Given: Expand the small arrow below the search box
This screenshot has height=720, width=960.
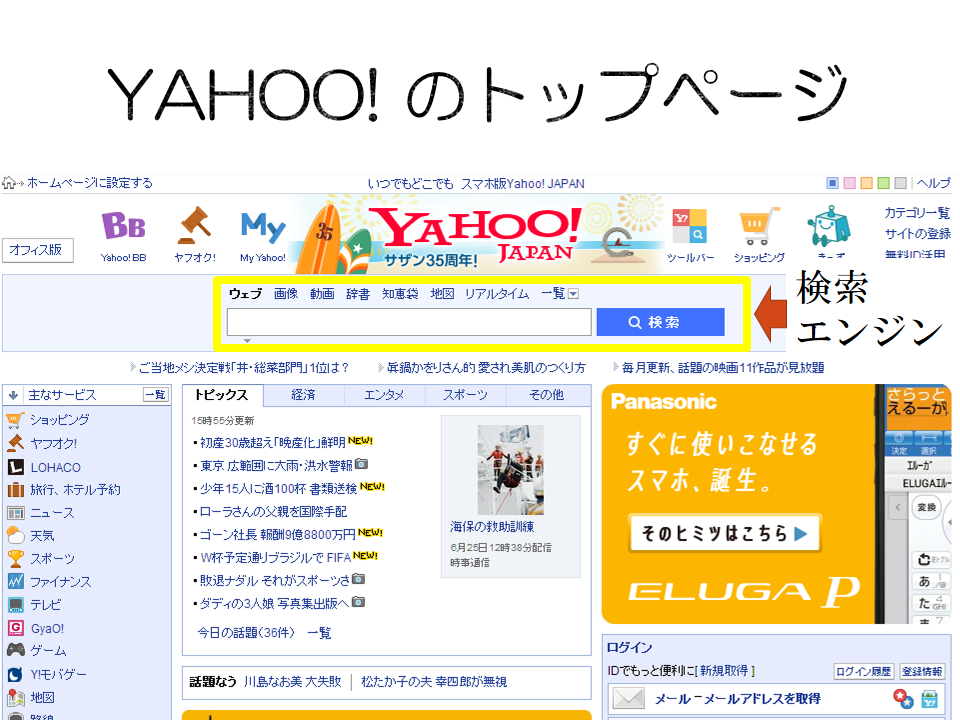Looking at the screenshot, I should (247, 340).
